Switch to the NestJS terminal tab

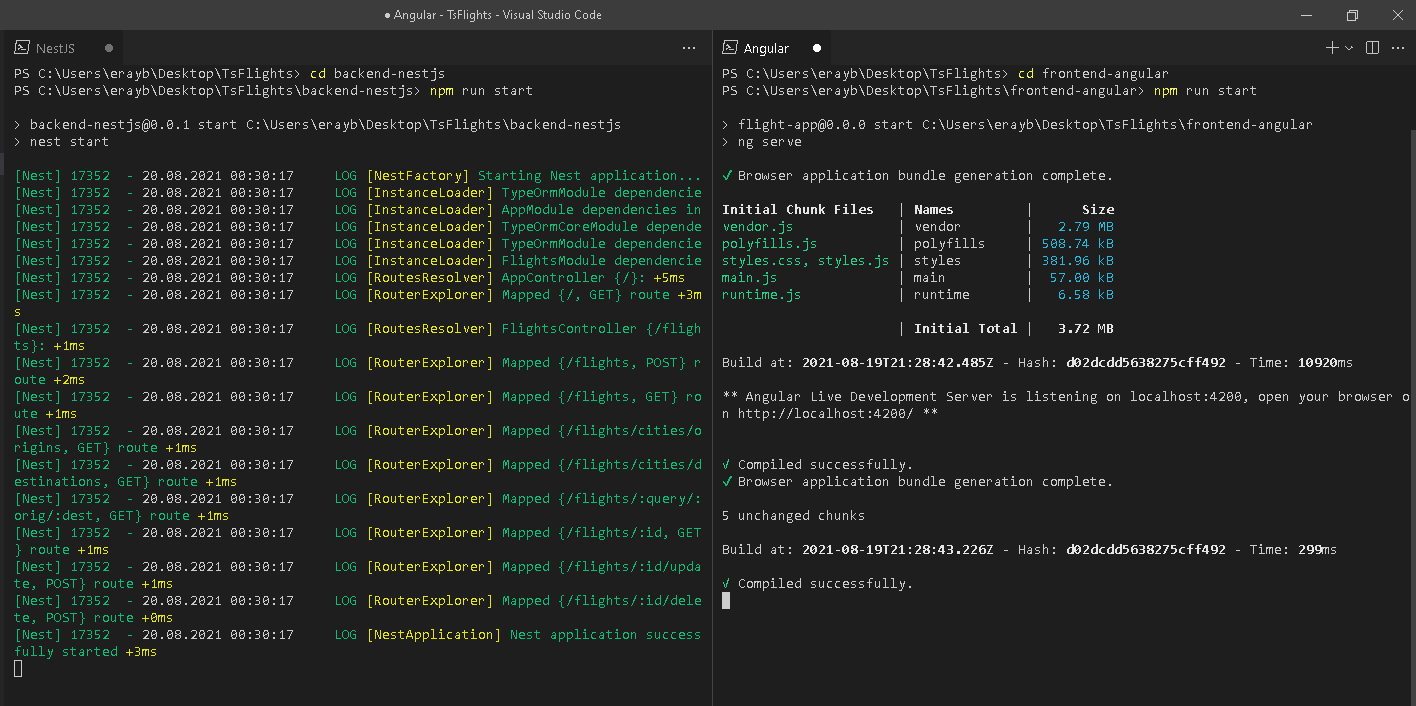click(55, 48)
